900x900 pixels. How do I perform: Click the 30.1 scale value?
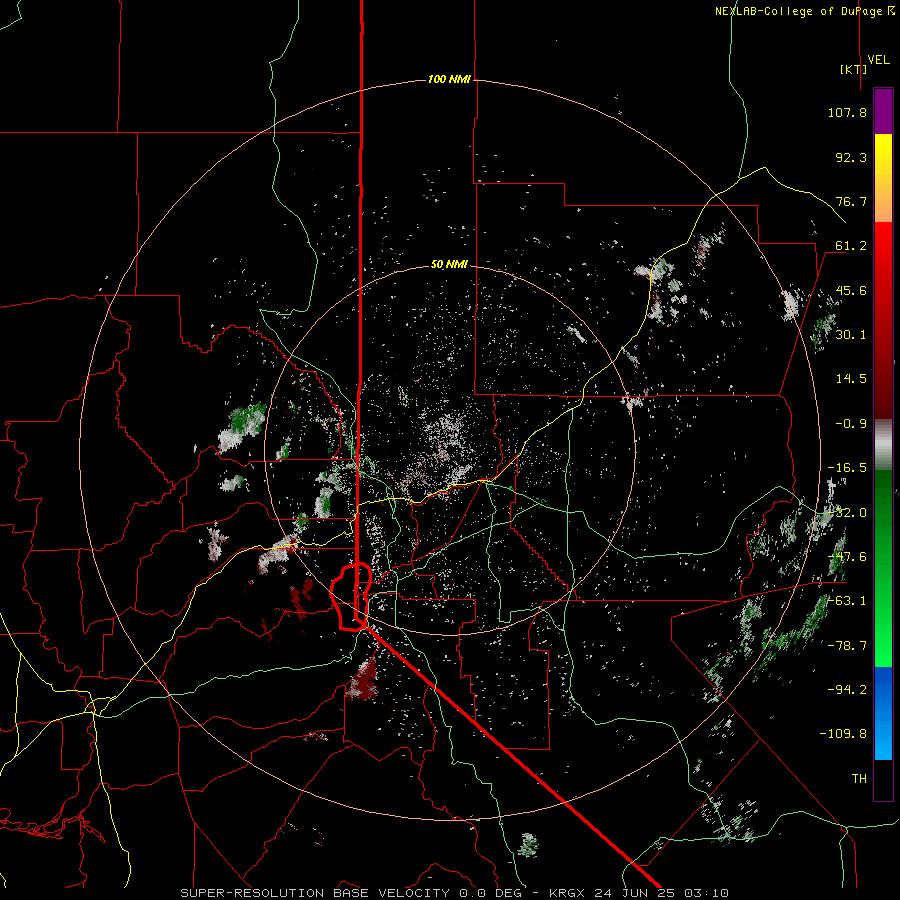point(851,335)
